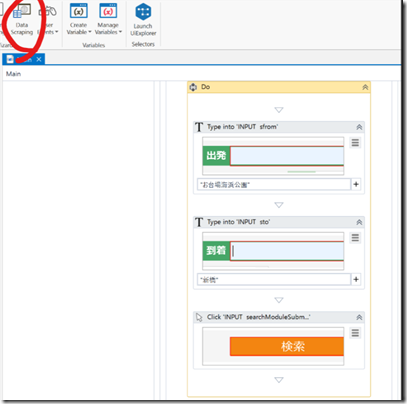Click the お台場海浜公園 text input field
407x404 pixels.
tap(274, 184)
